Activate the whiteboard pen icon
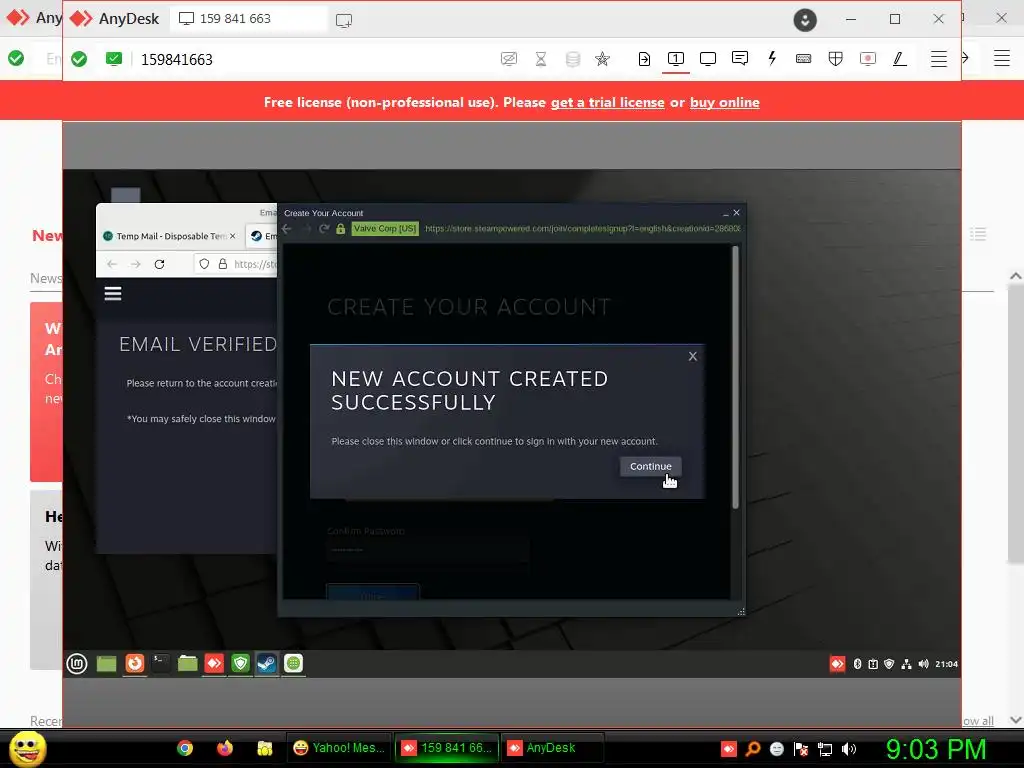 (x=899, y=59)
